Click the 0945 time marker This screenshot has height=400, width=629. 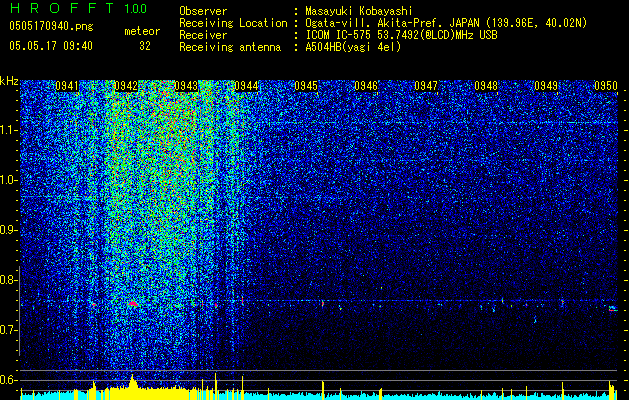306,86
